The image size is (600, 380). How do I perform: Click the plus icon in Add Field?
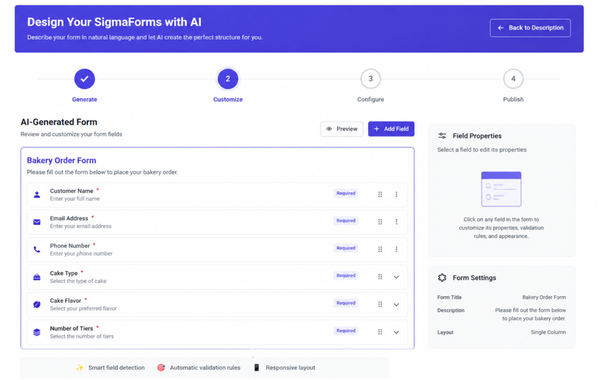[377, 129]
